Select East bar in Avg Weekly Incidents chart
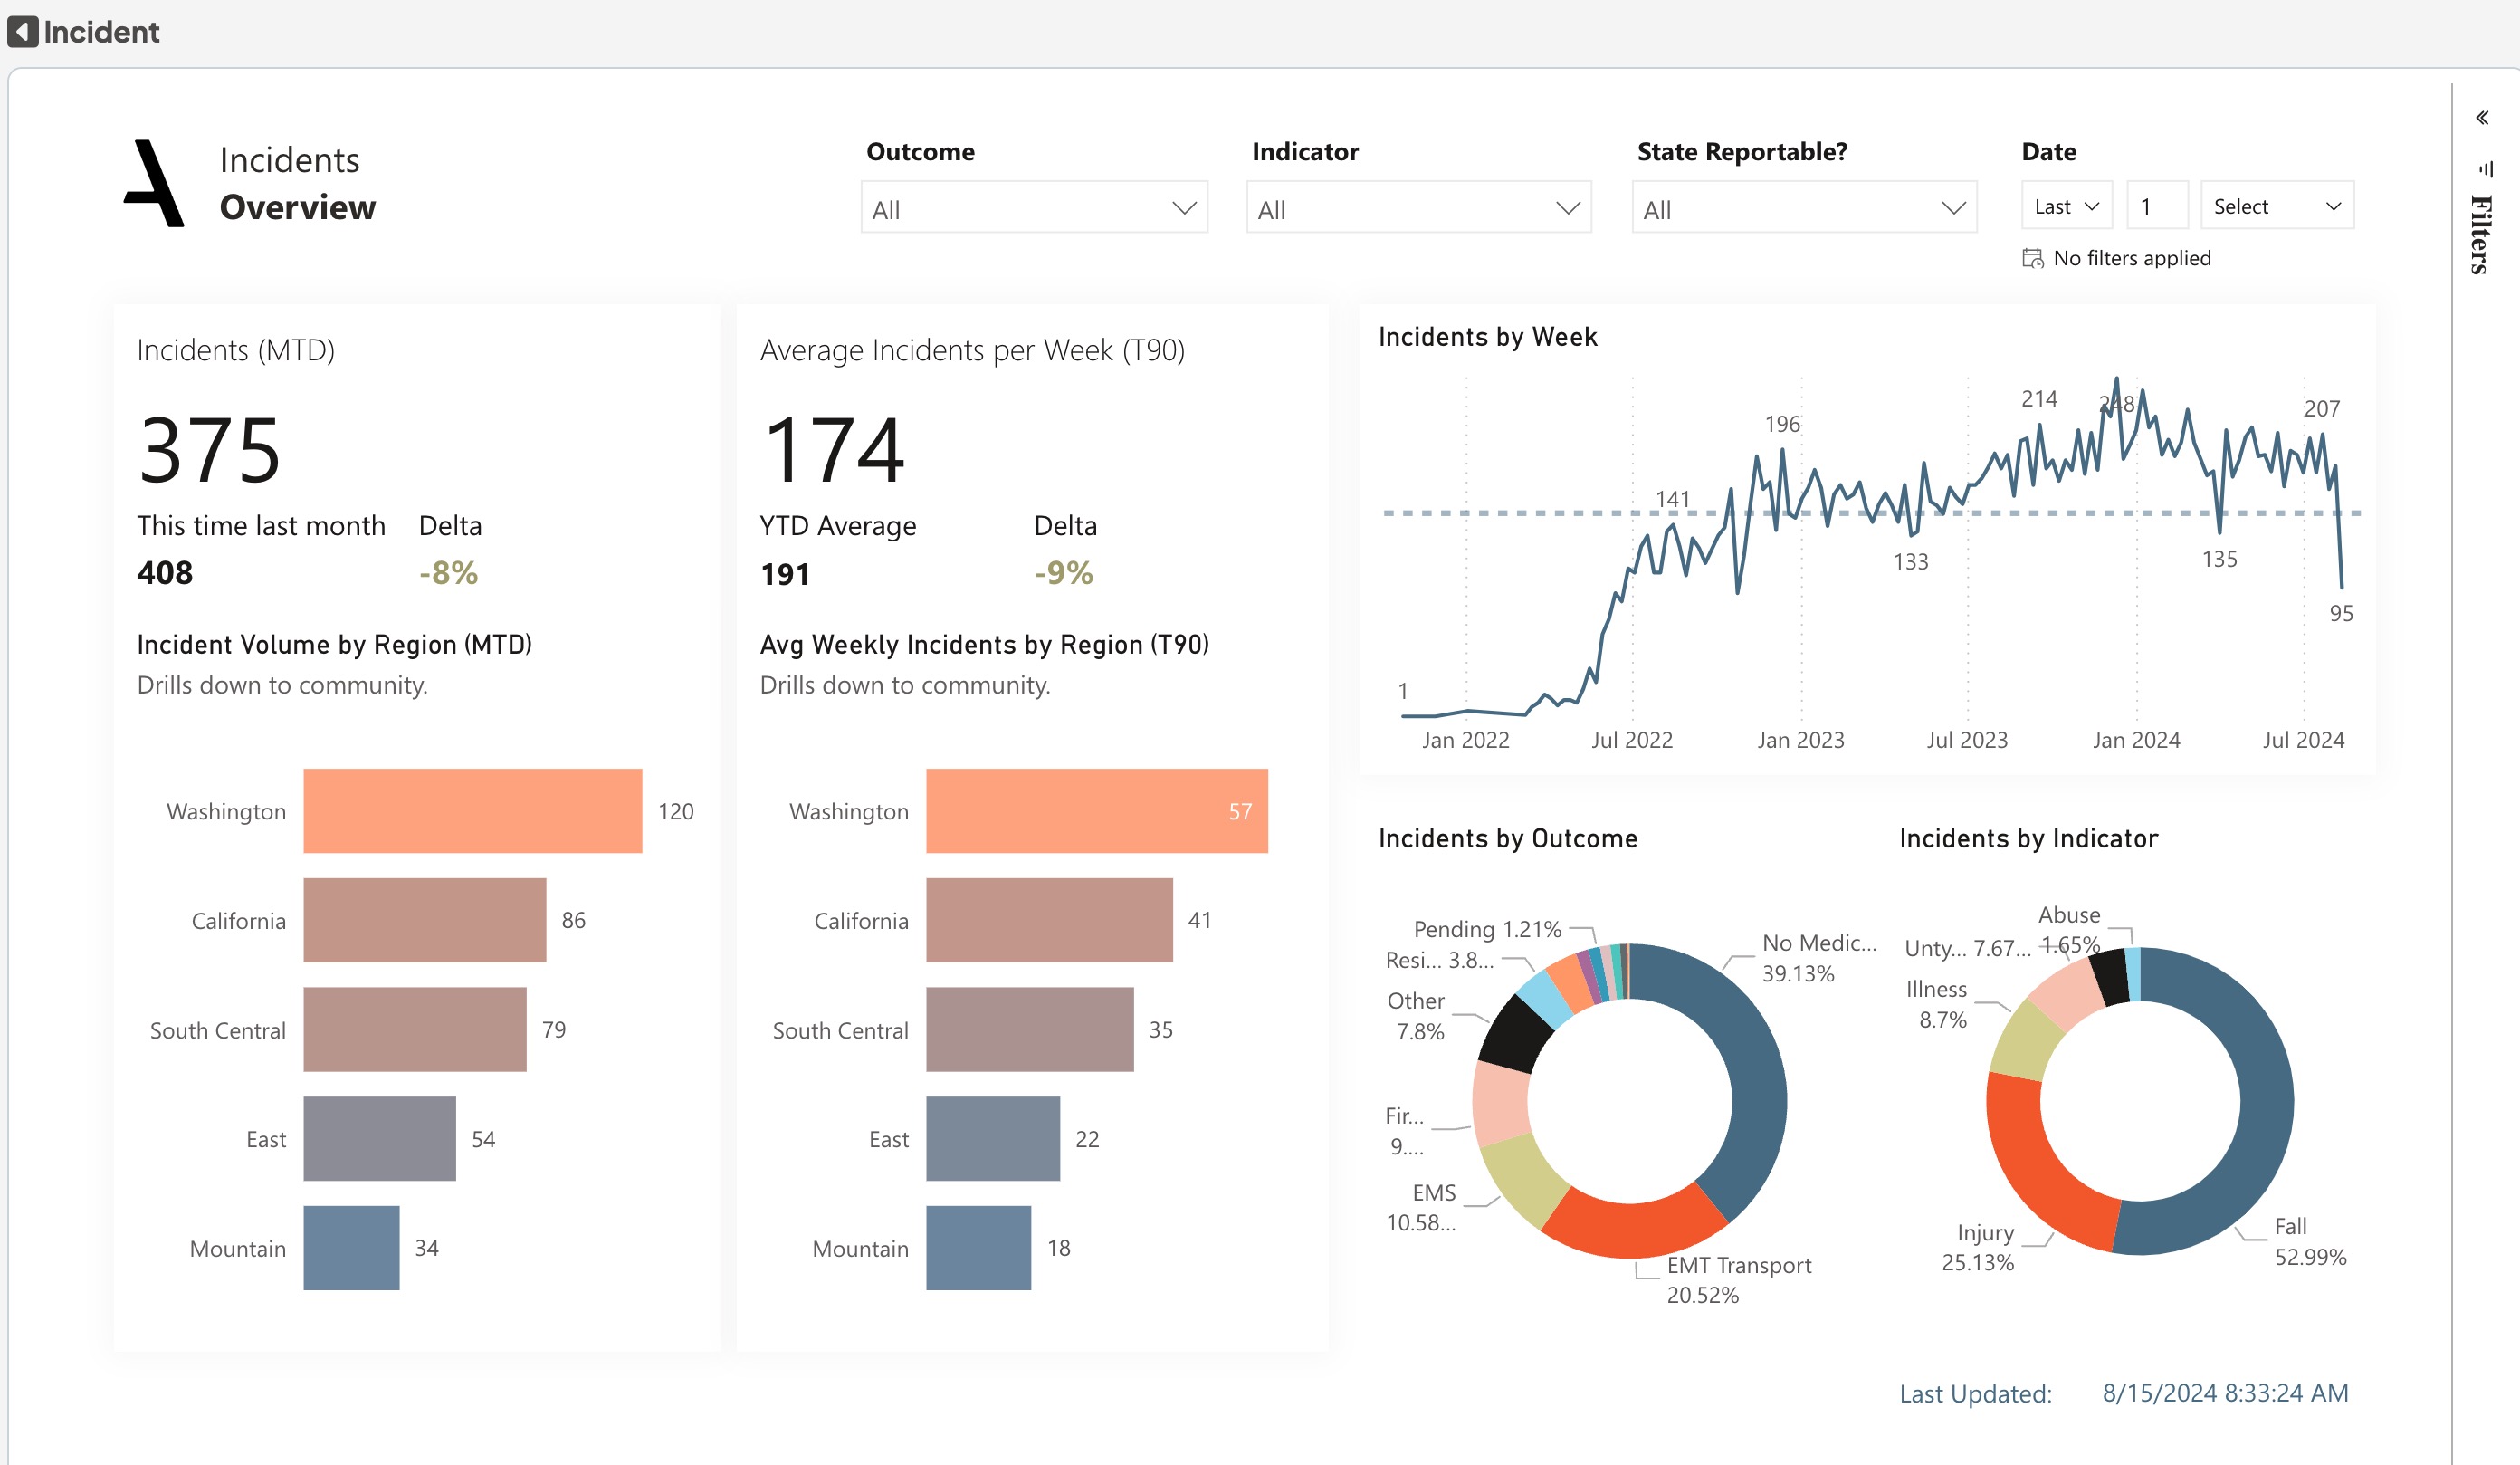2520x1465 pixels. tap(992, 1138)
